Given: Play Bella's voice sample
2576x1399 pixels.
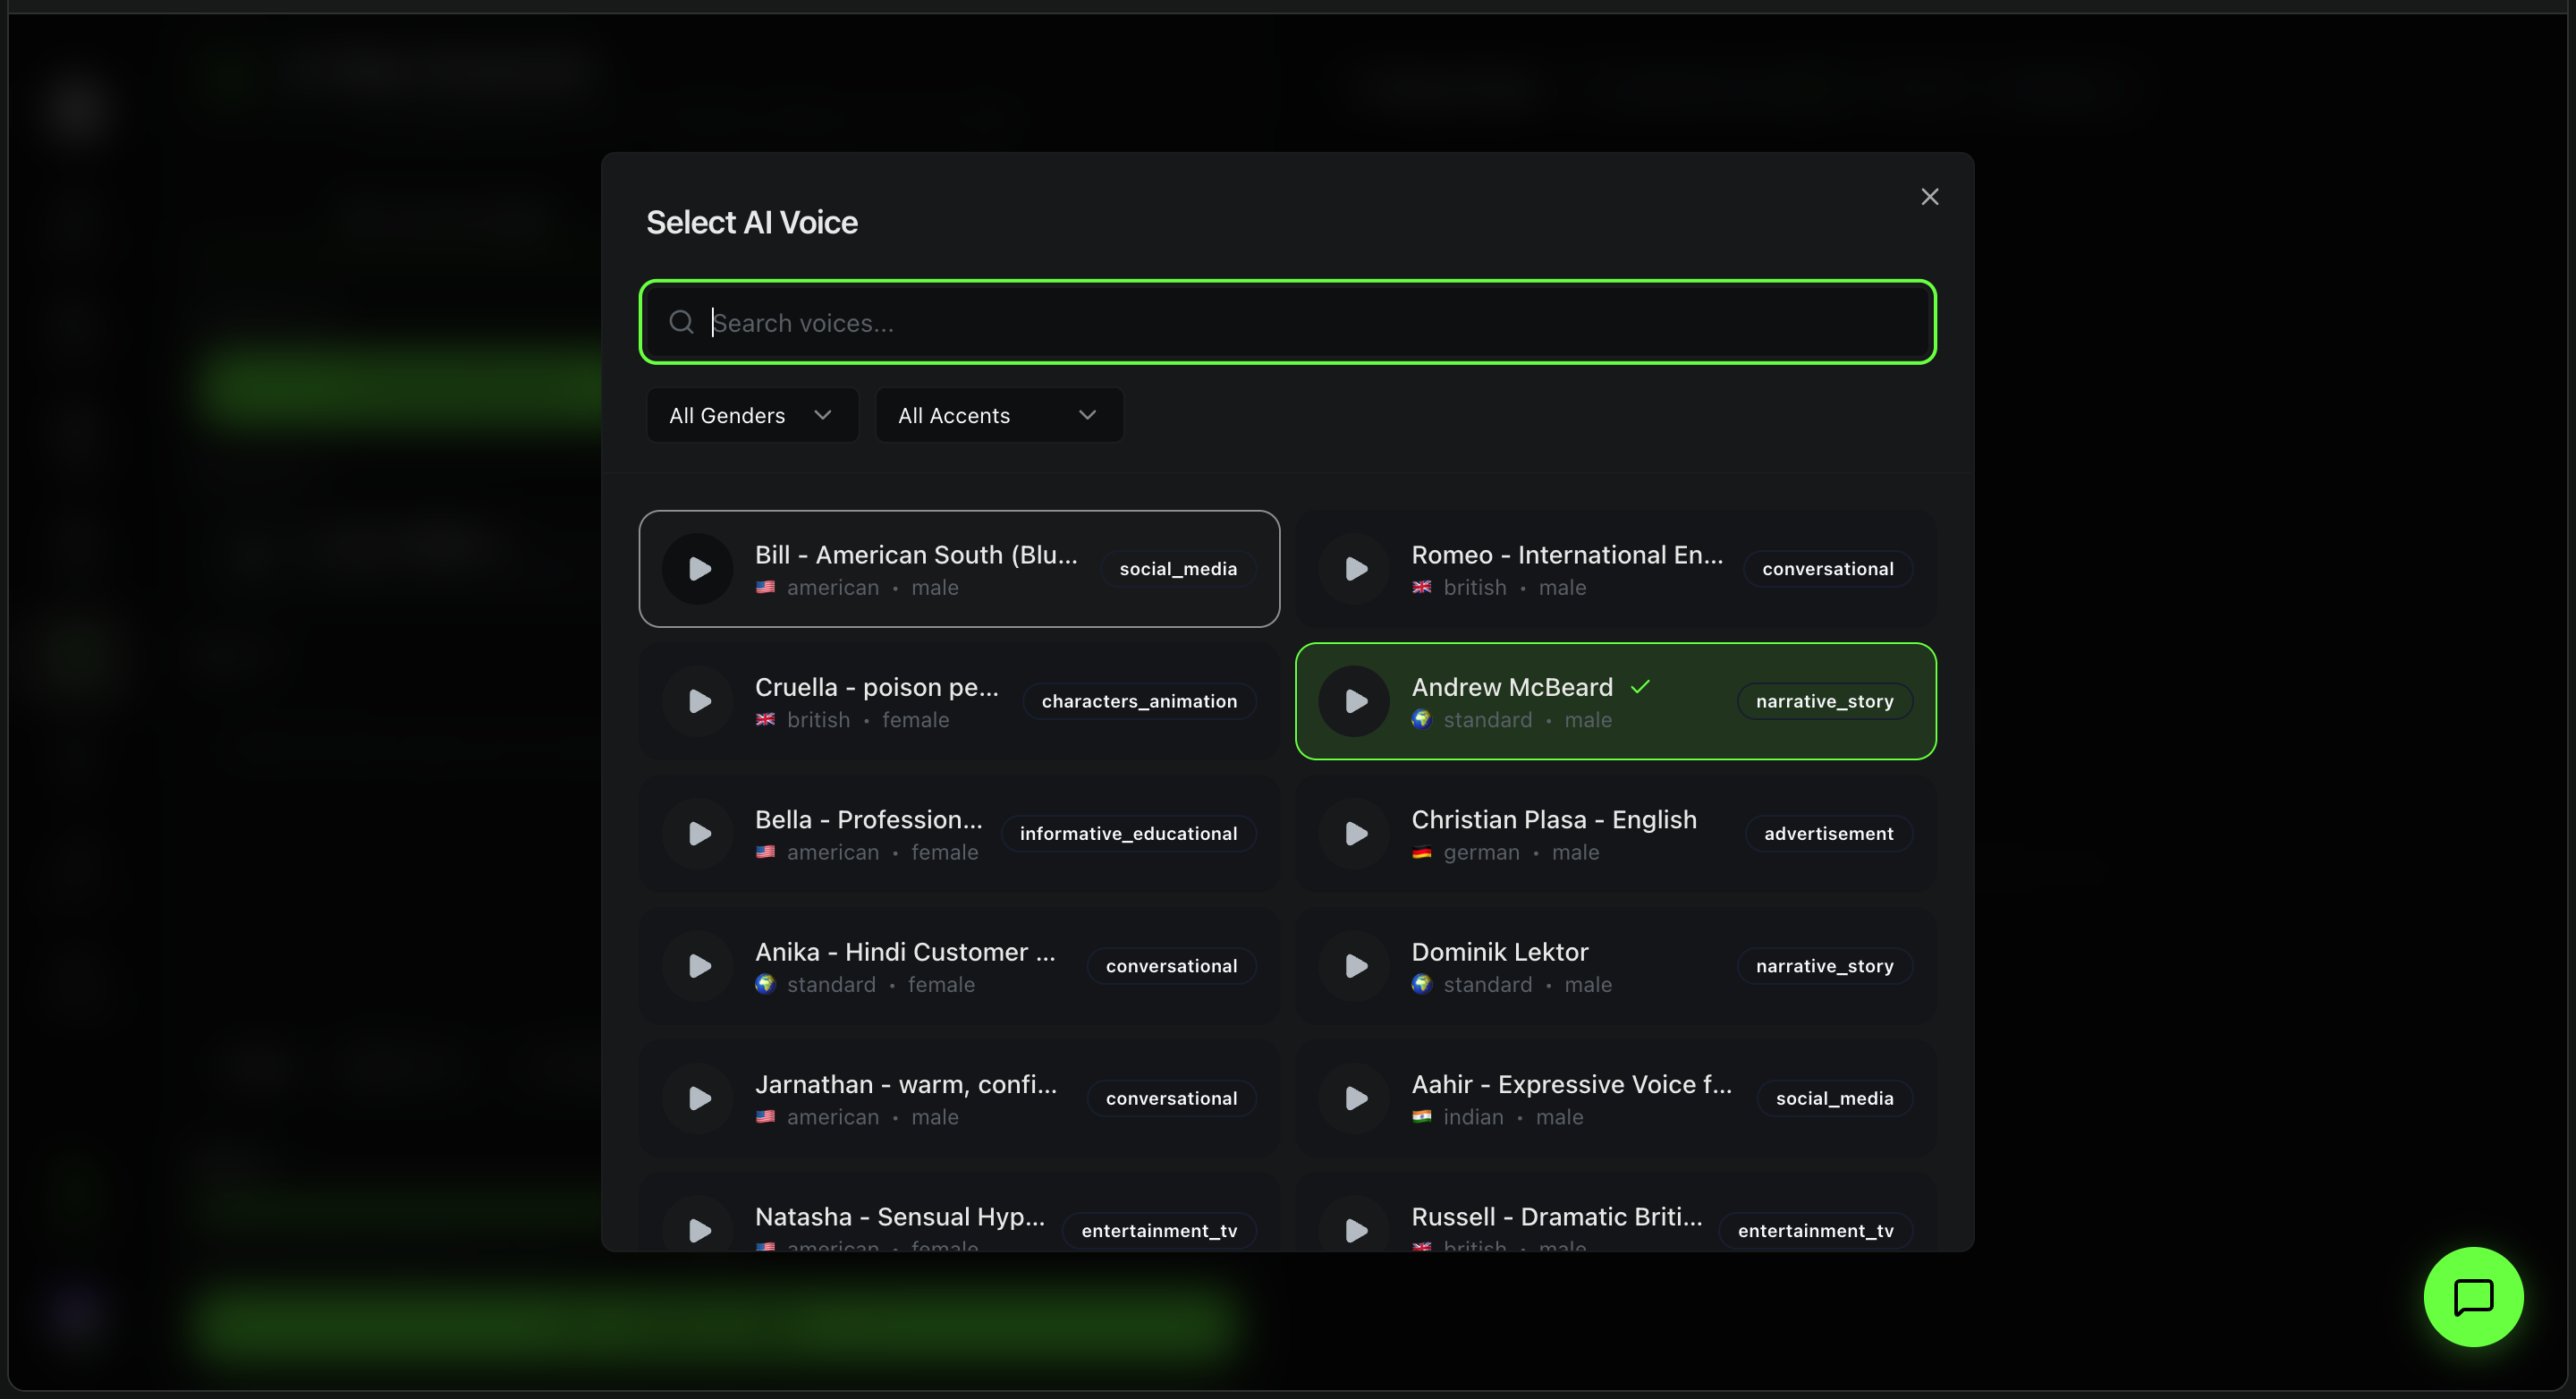Looking at the screenshot, I should (698, 833).
